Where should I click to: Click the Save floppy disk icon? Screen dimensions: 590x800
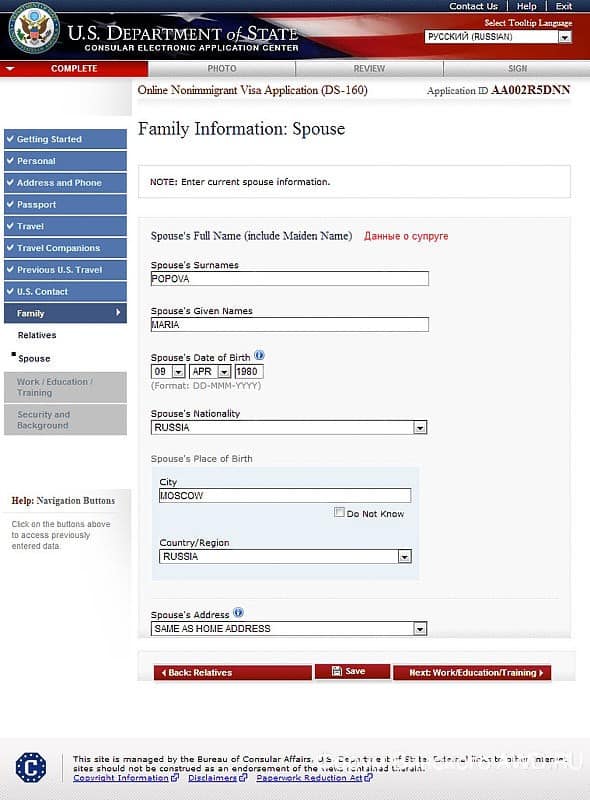coord(337,671)
